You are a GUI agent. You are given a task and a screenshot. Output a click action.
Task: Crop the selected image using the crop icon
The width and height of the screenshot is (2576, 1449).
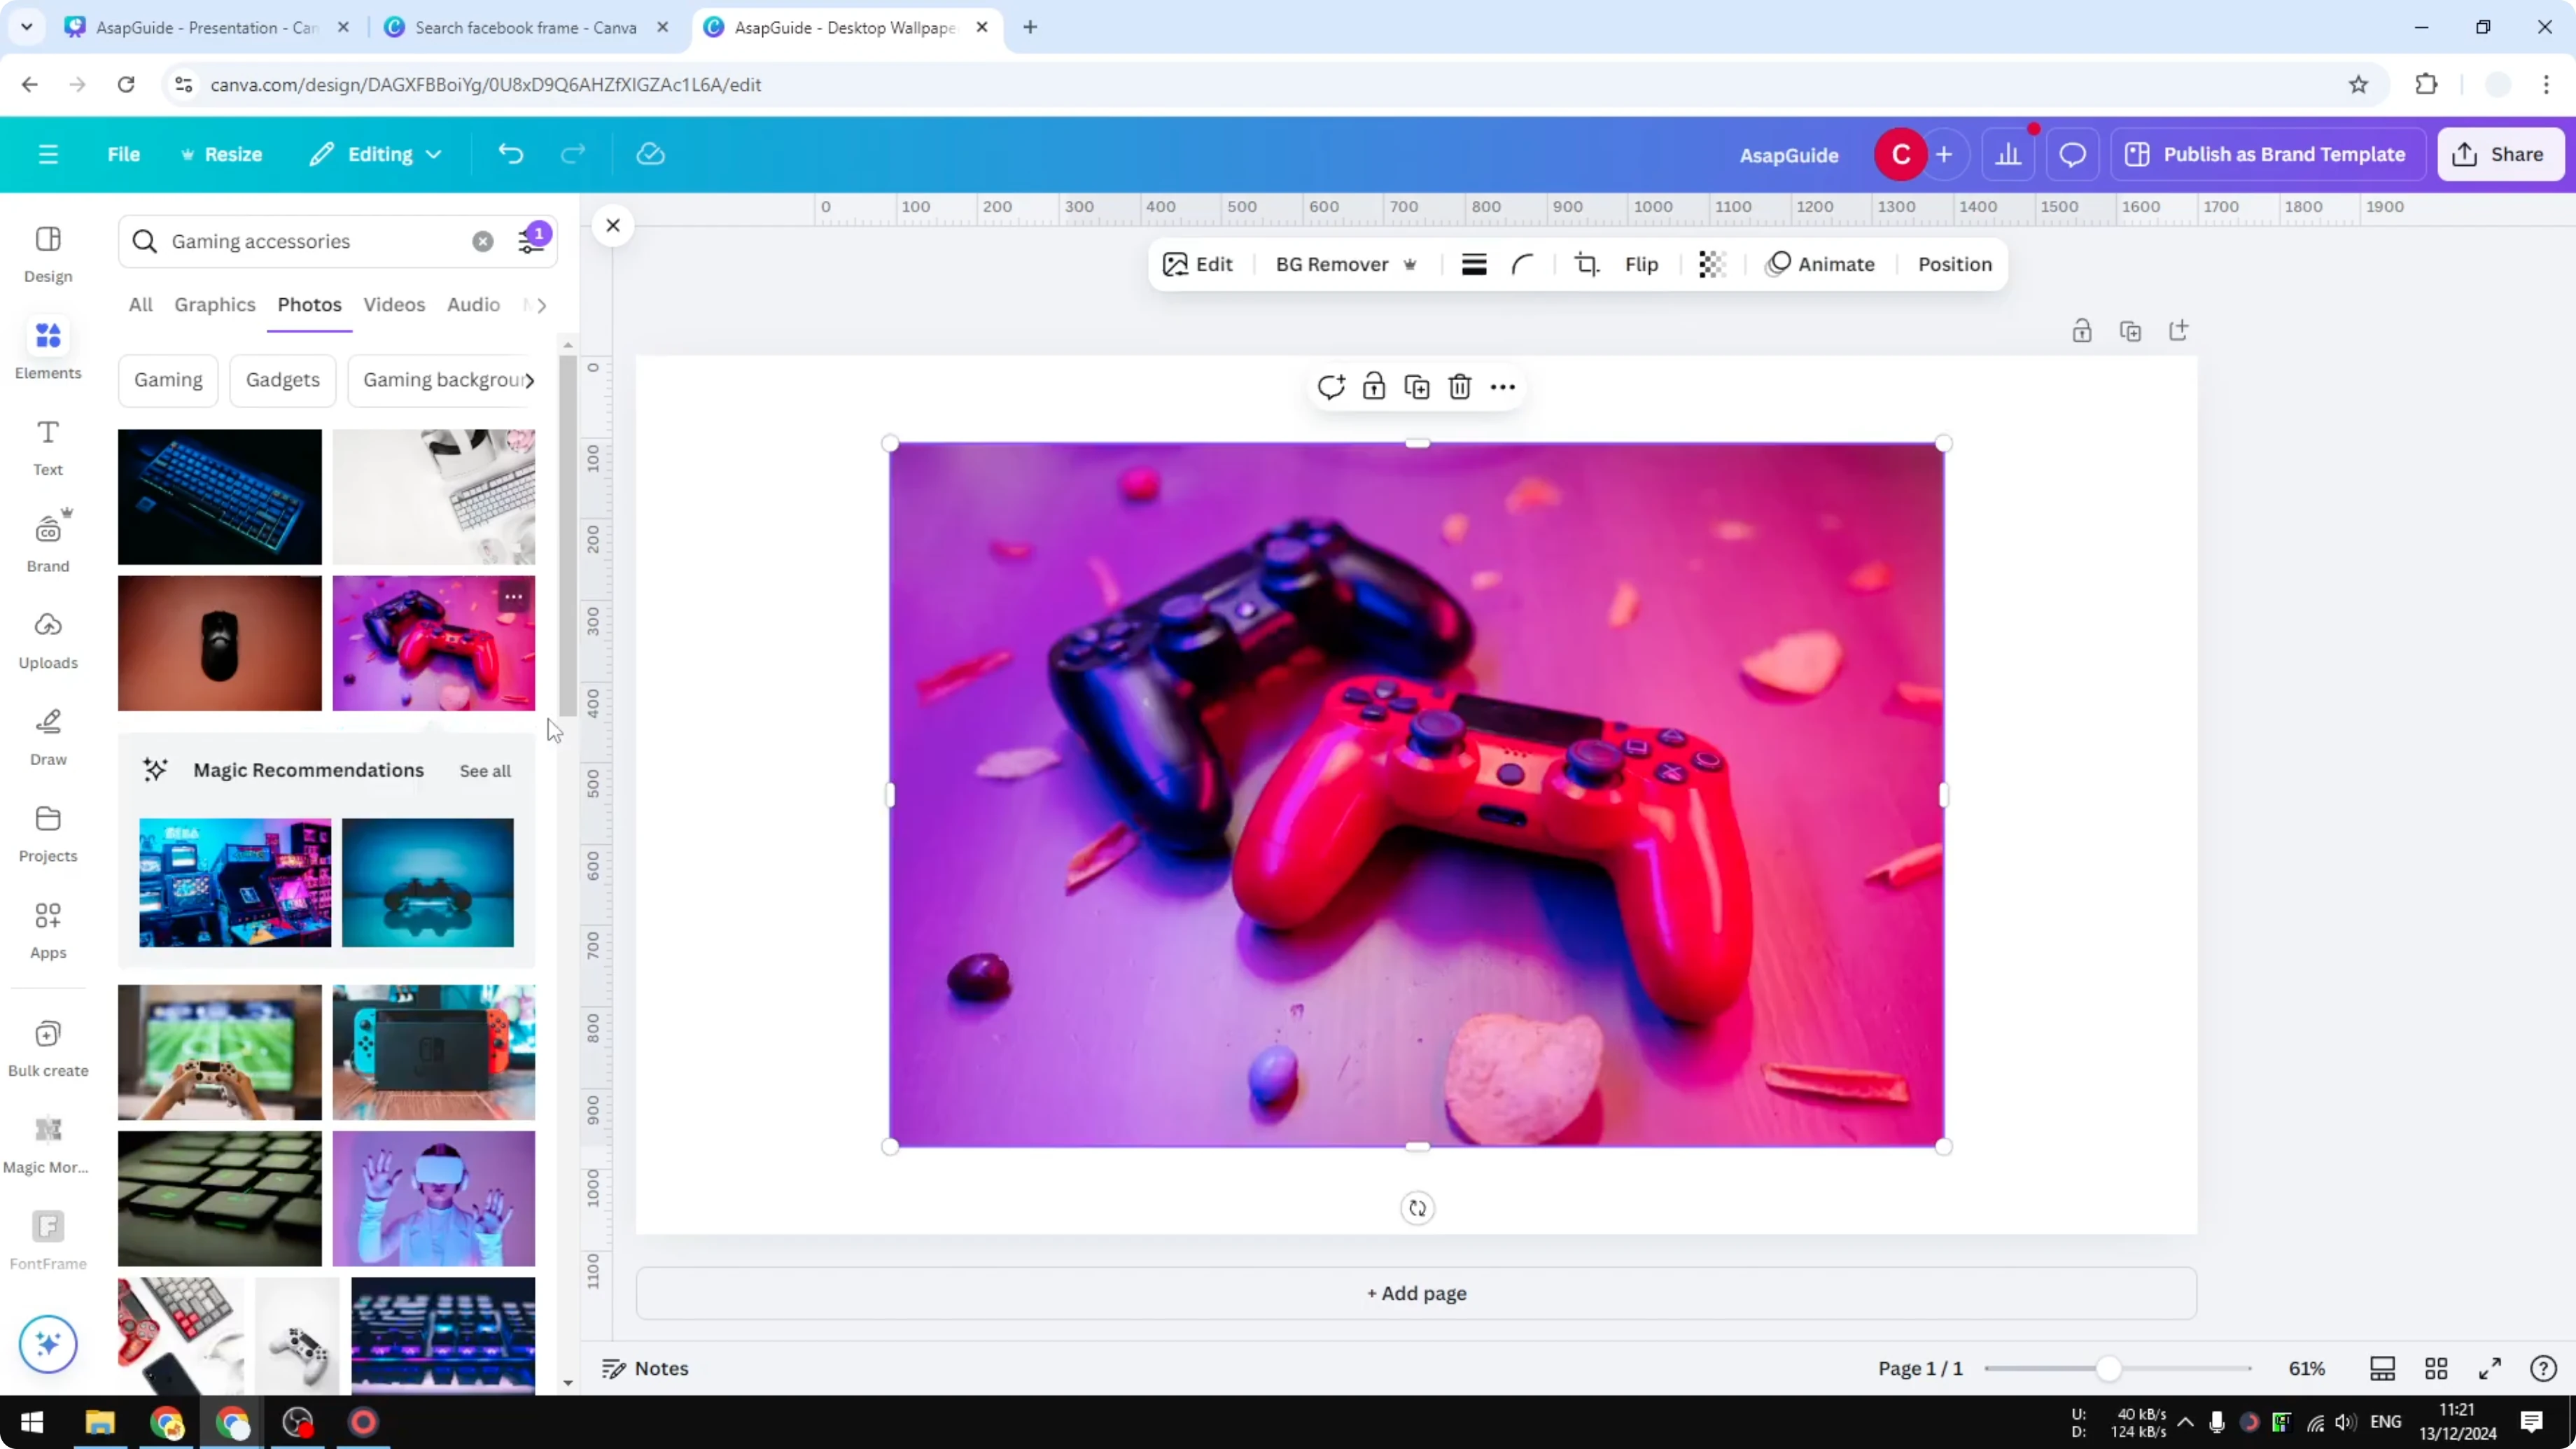(1586, 264)
